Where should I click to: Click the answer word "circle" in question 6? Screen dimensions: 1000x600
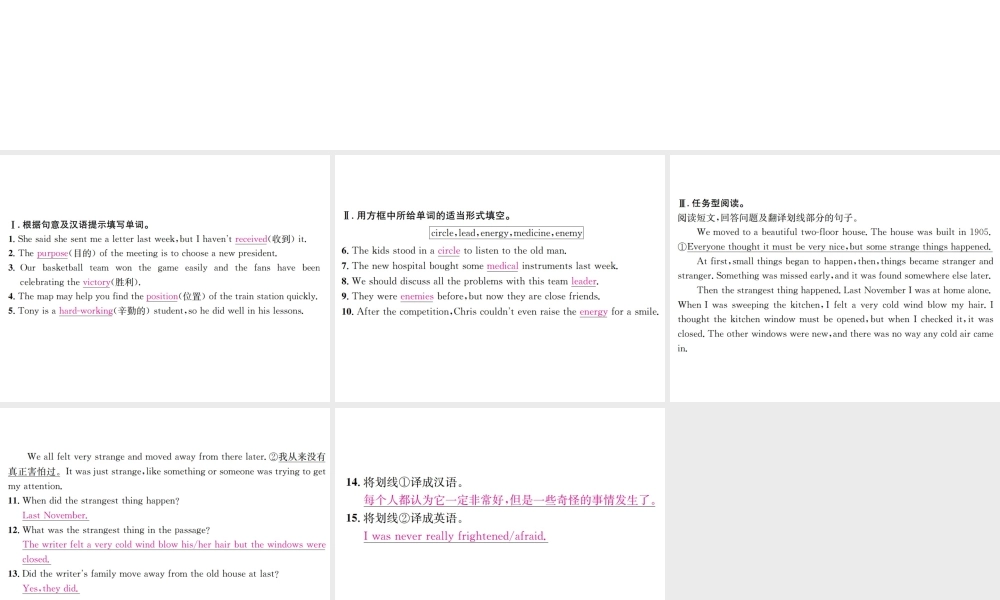pyautogui.click(x=449, y=251)
